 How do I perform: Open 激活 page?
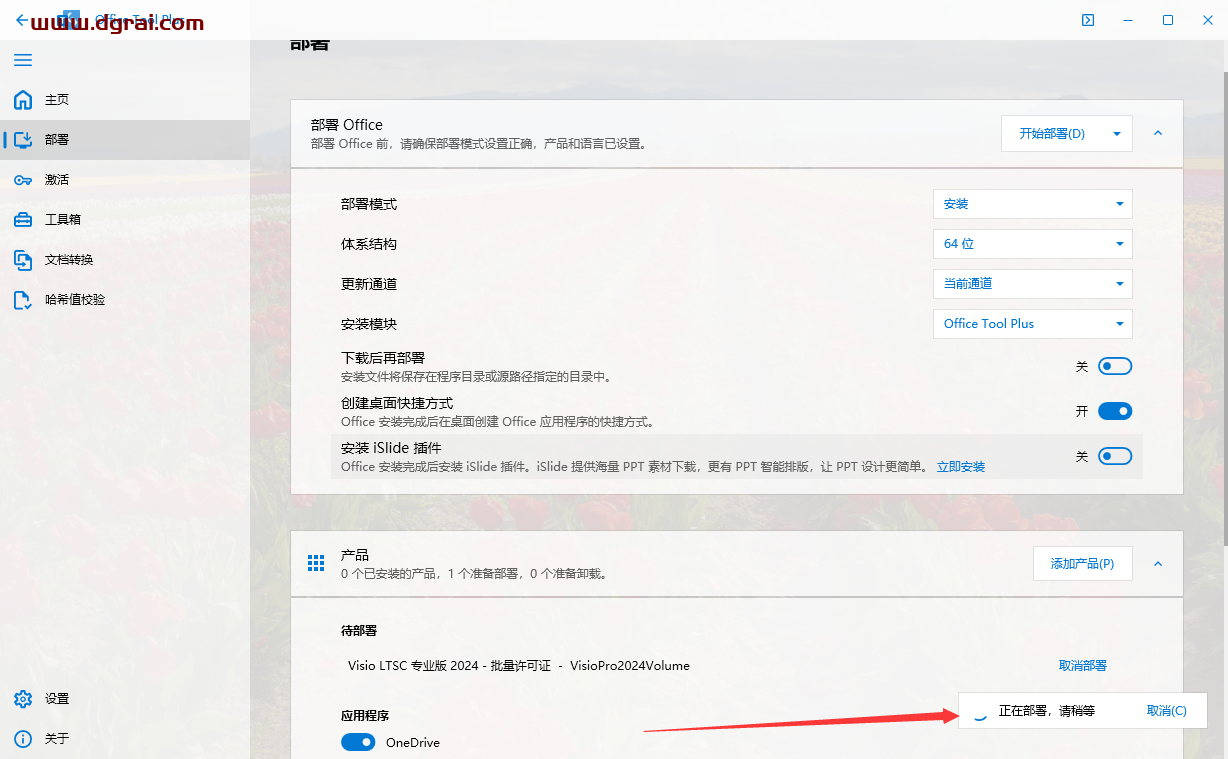pyautogui.click(x=125, y=180)
